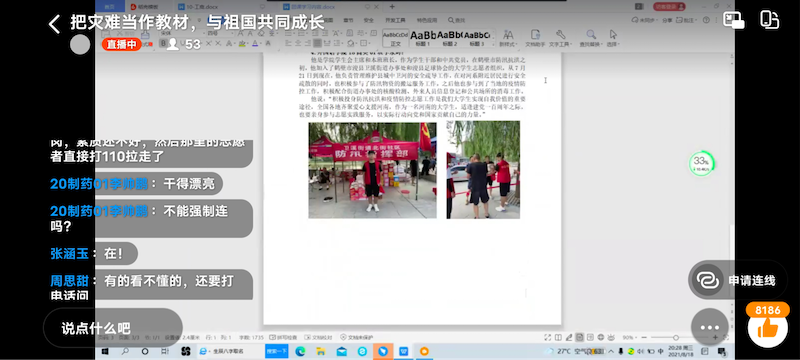Open the streamer's profile avatar
The height and width of the screenshot is (360, 800).
(80, 44)
